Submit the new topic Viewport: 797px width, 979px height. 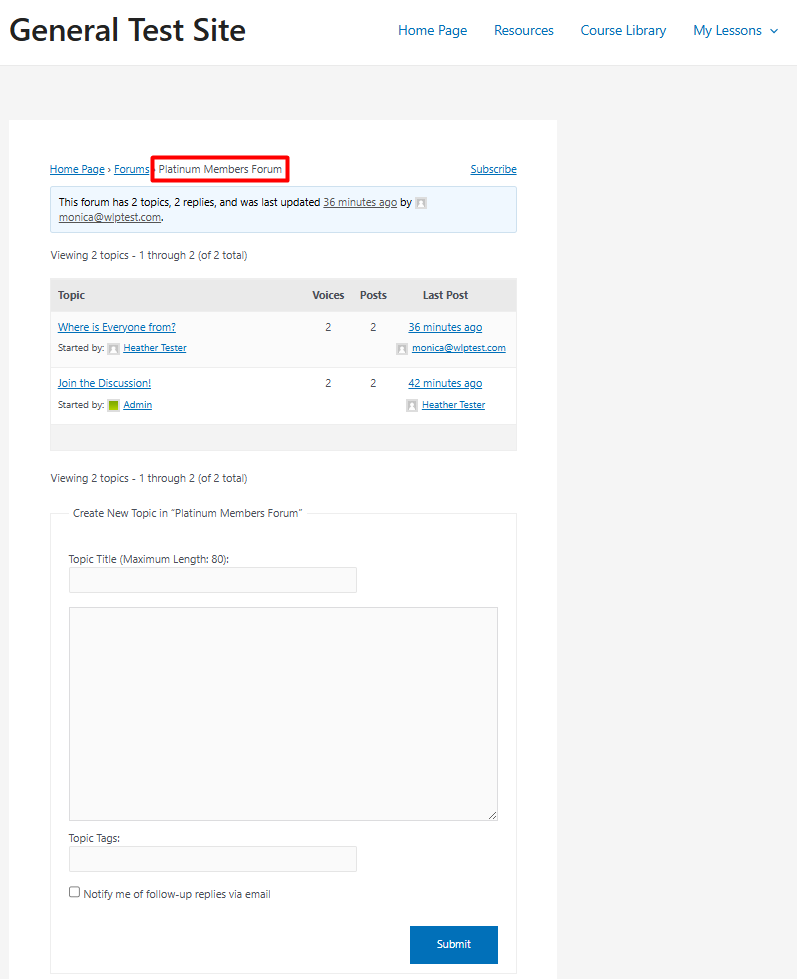454,945
